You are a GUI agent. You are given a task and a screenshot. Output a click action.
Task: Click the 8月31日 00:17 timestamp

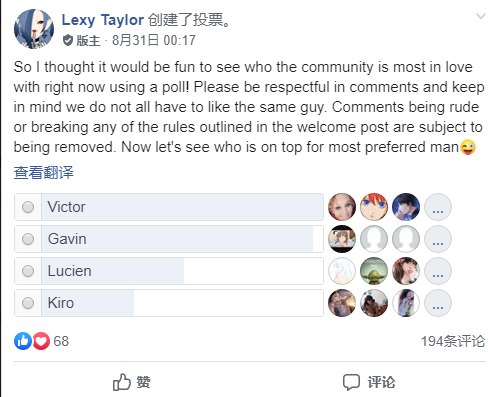tap(154, 40)
